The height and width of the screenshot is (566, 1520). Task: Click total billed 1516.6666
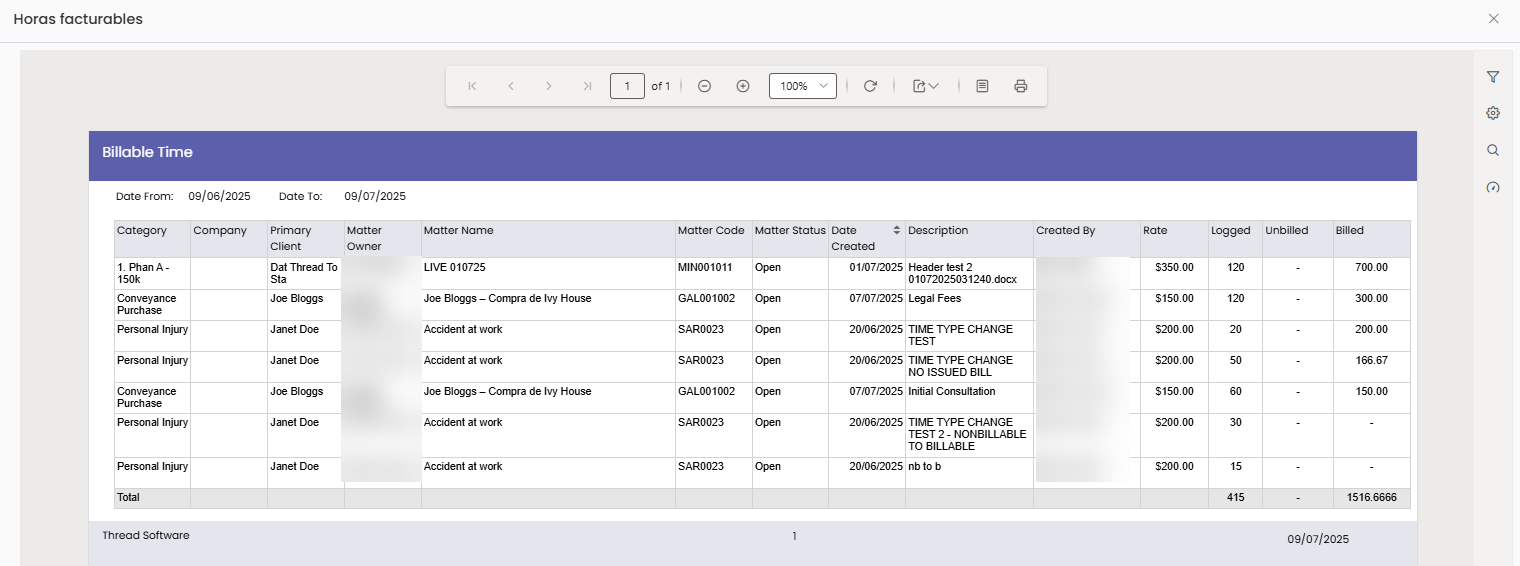tap(1371, 498)
